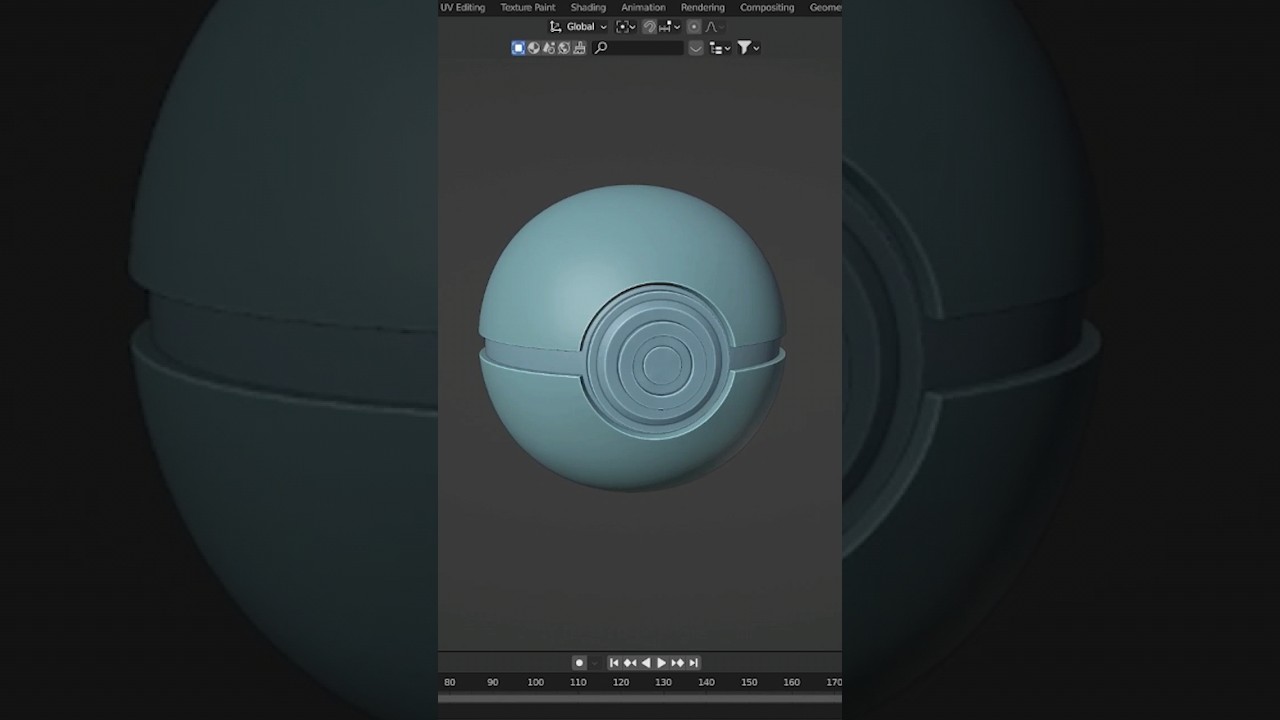Switch to the Texture Paint workspace
Screen dimensions: 1280x720
[x=528, y=7]
